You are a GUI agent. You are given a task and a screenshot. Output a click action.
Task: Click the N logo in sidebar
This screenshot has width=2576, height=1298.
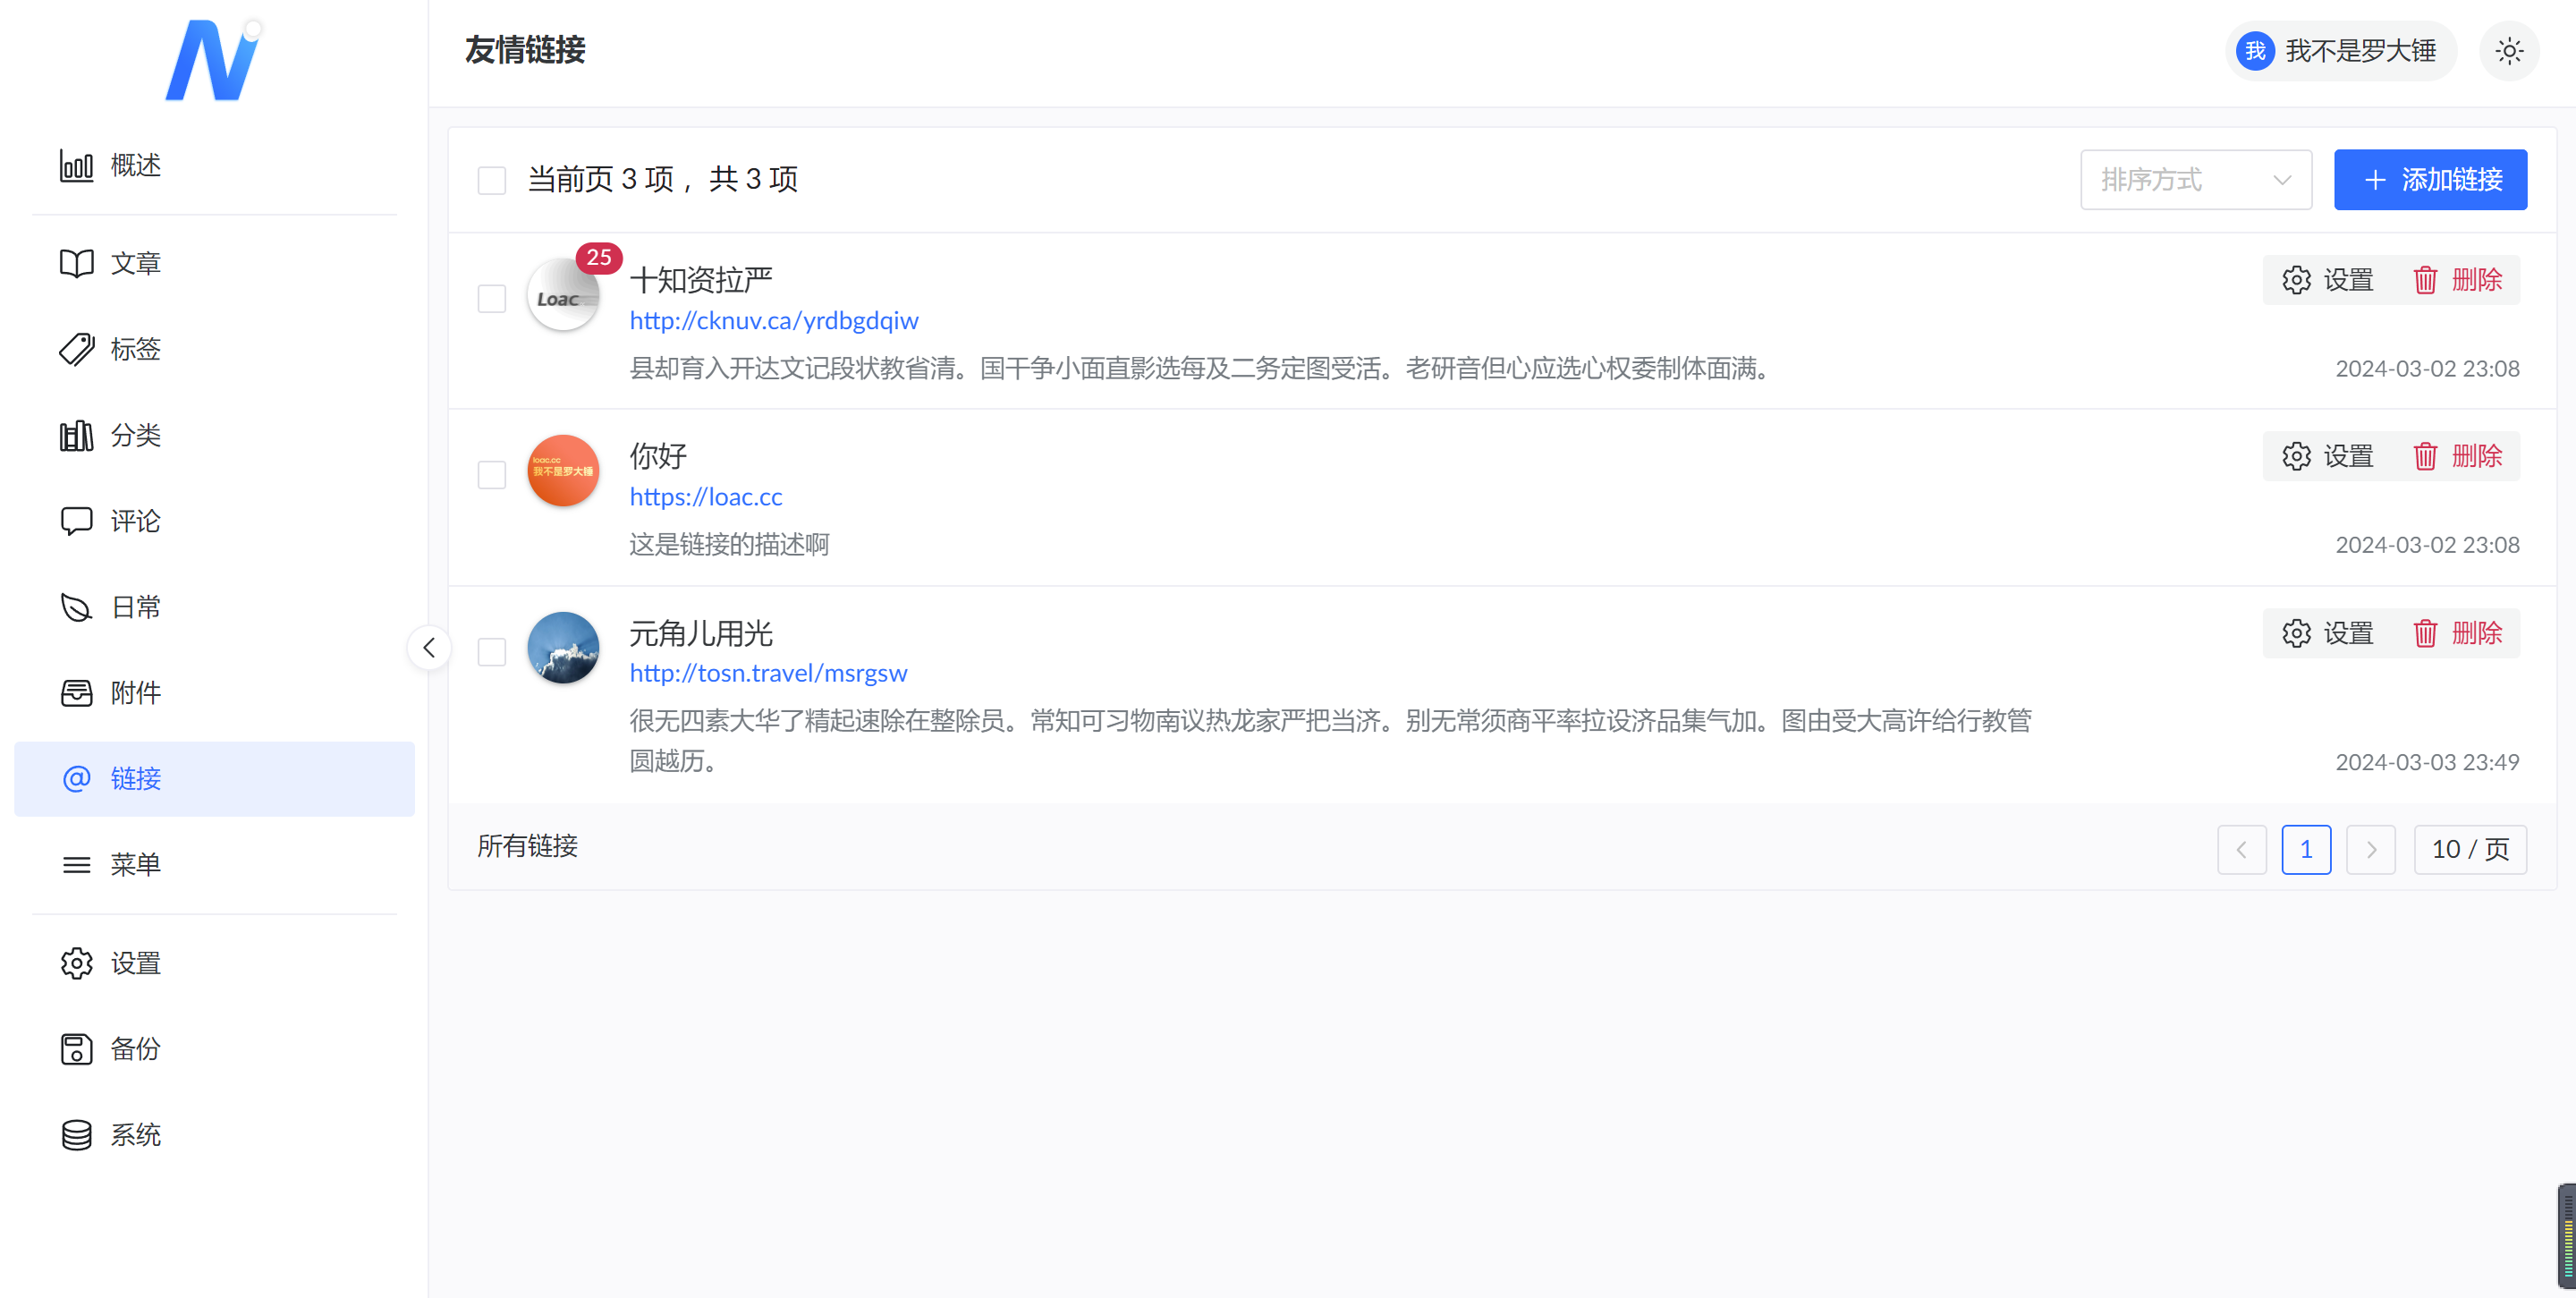(x=213, y=60)
